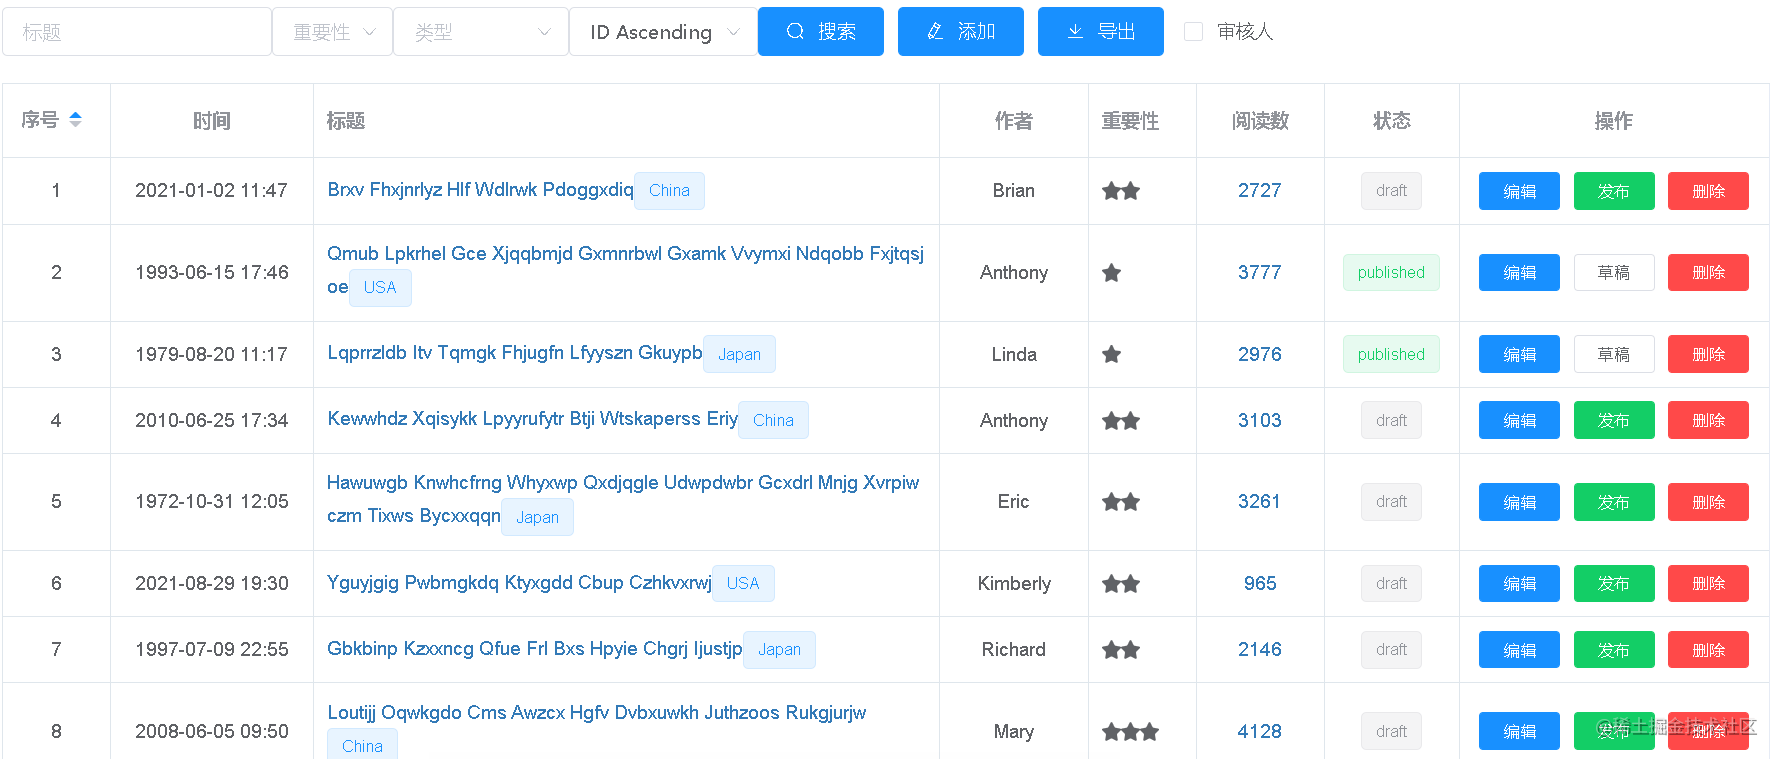Click the 导出 export button

pyautogui.click(x=1100, y=31)
